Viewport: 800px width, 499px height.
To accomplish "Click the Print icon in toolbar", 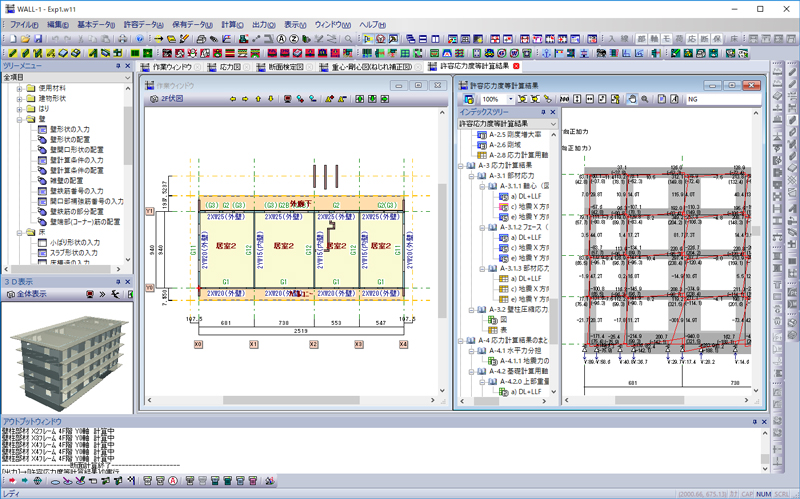I will pyautogui.click(x=121, y=38).
